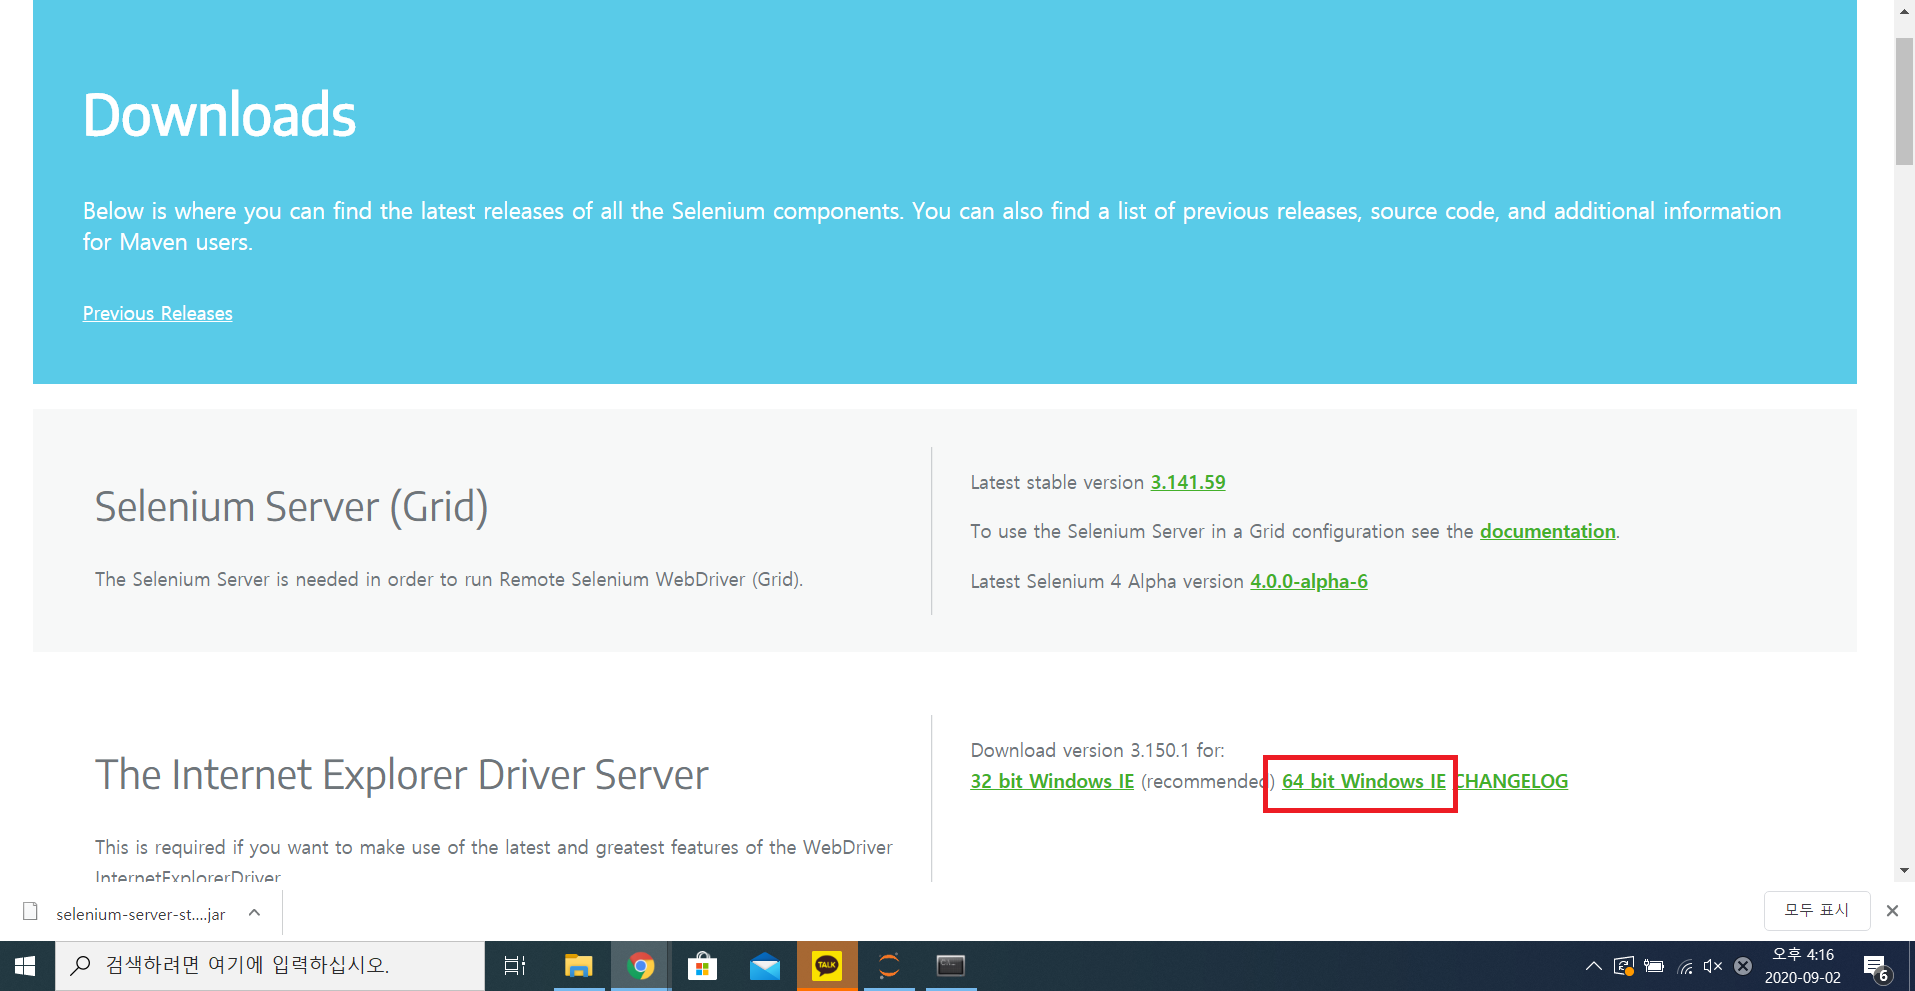Open the Previous Releases link
This screenshot has width=1915, height=991.
click(x=158, y=313)
